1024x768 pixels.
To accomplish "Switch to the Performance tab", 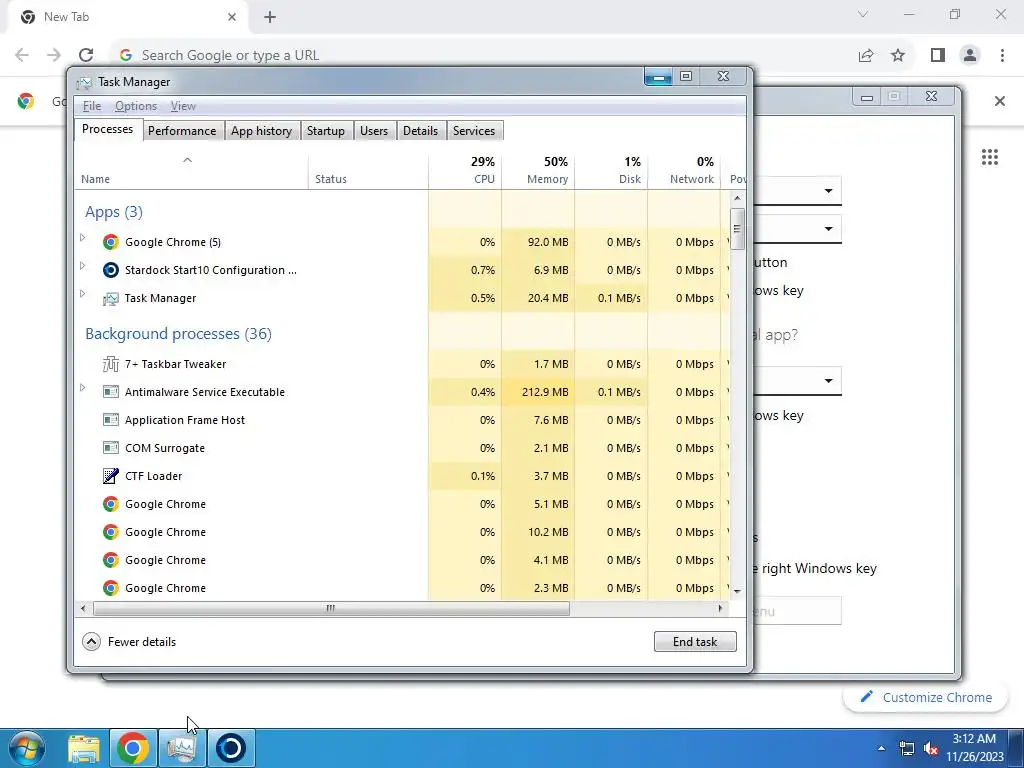I will (182, 131).
